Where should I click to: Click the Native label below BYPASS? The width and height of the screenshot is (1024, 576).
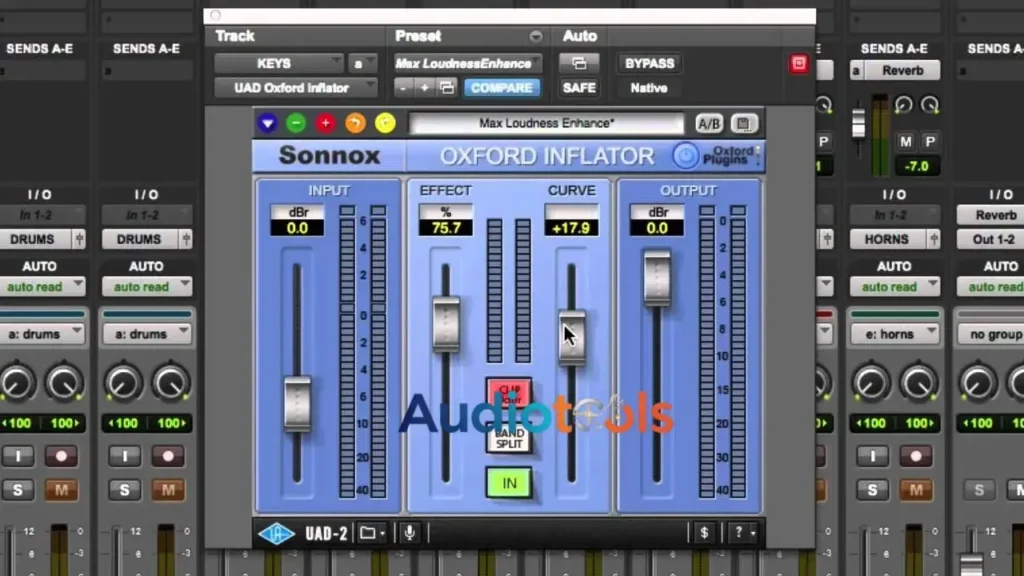(x=648, y=88)
